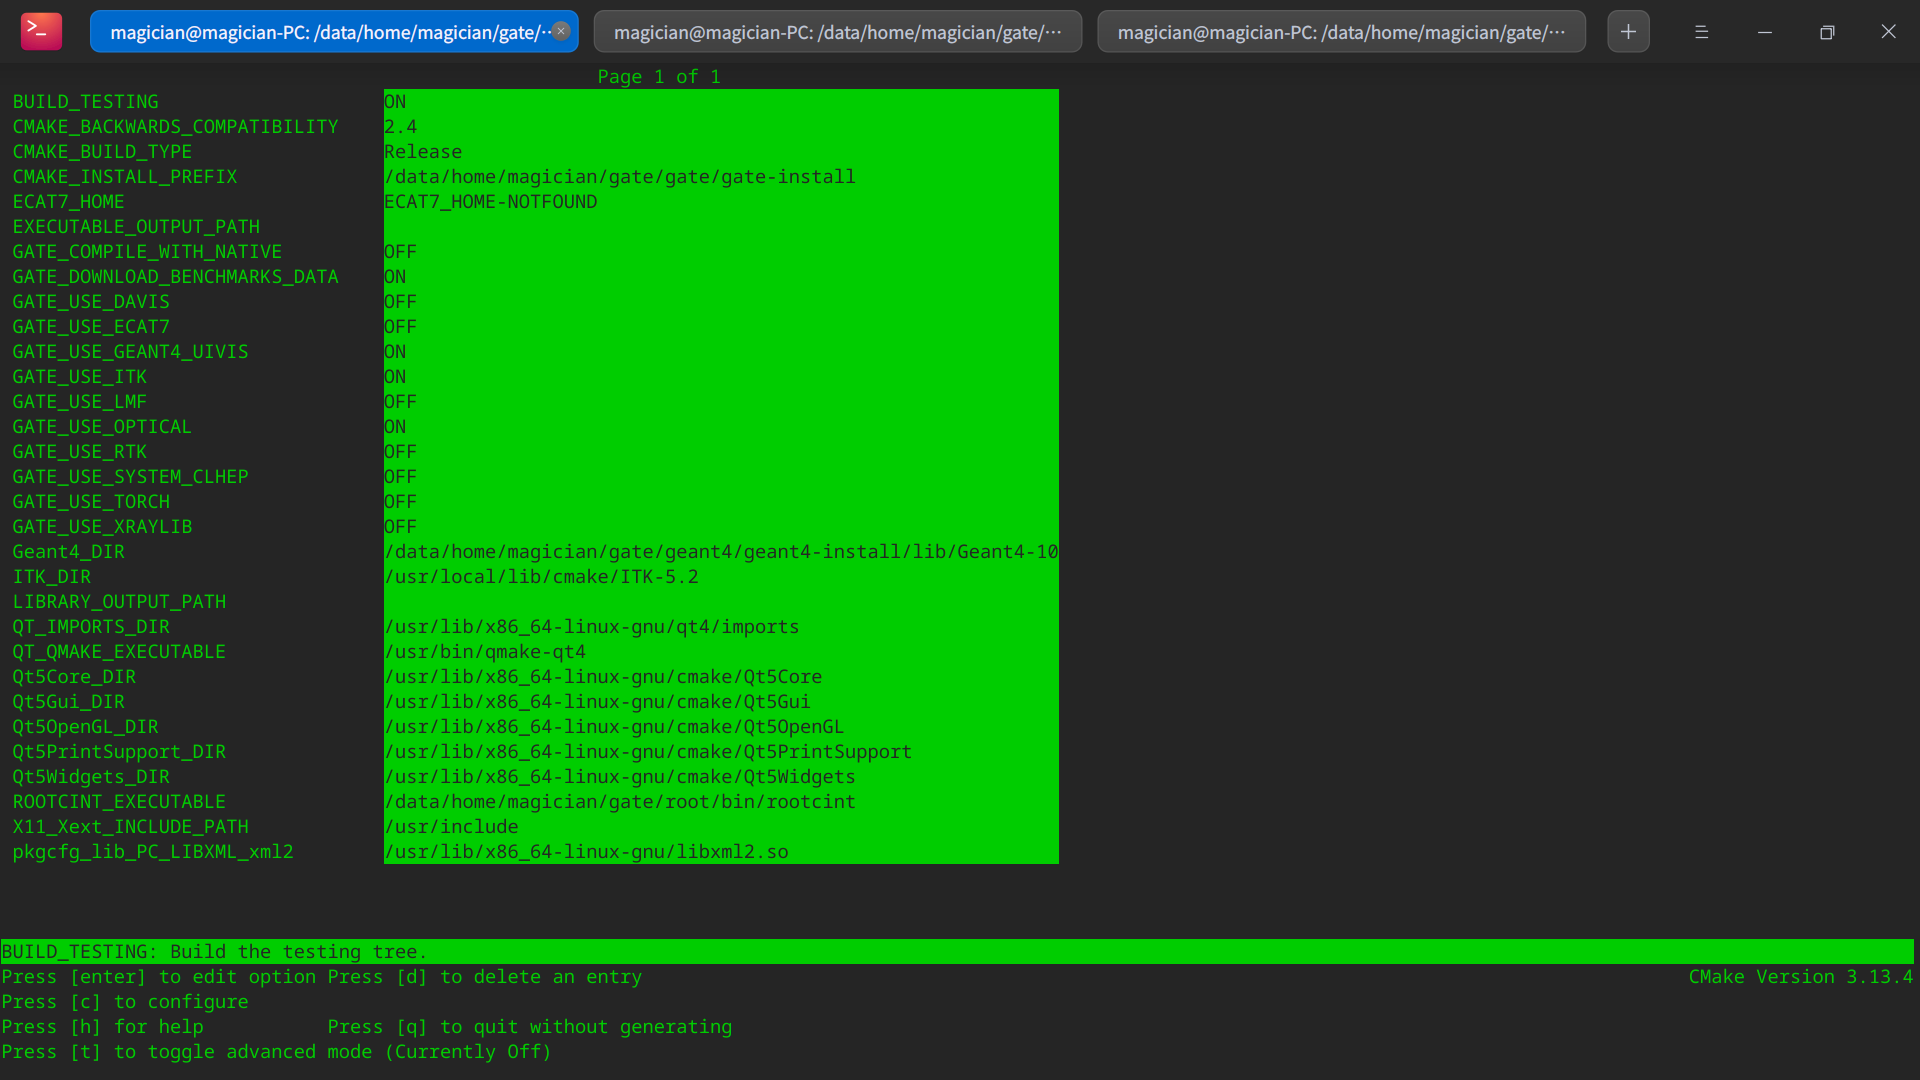
Task: Click the 'CMake Version 3.13.4' text
Action: [1801, 977]
